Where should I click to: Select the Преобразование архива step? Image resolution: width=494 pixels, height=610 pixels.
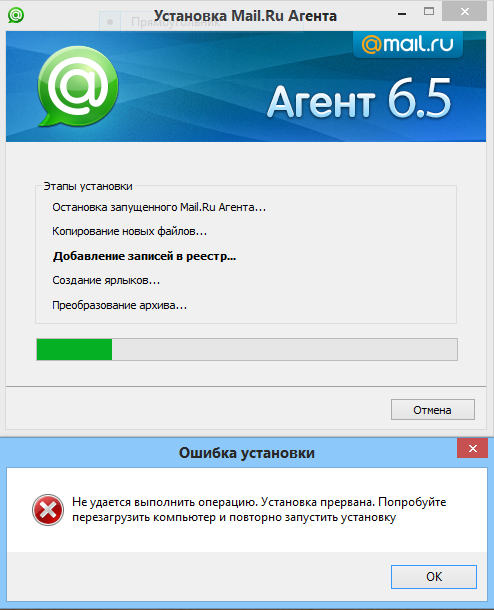click(119, 305)
